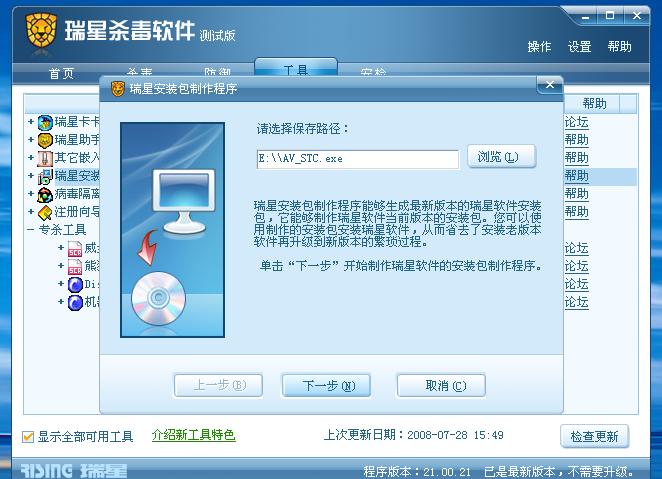Image resolution: width=662 pixels, height=479 pixels.
Task: Click the 帮助 column header
Action: click(x=594, y=103)
